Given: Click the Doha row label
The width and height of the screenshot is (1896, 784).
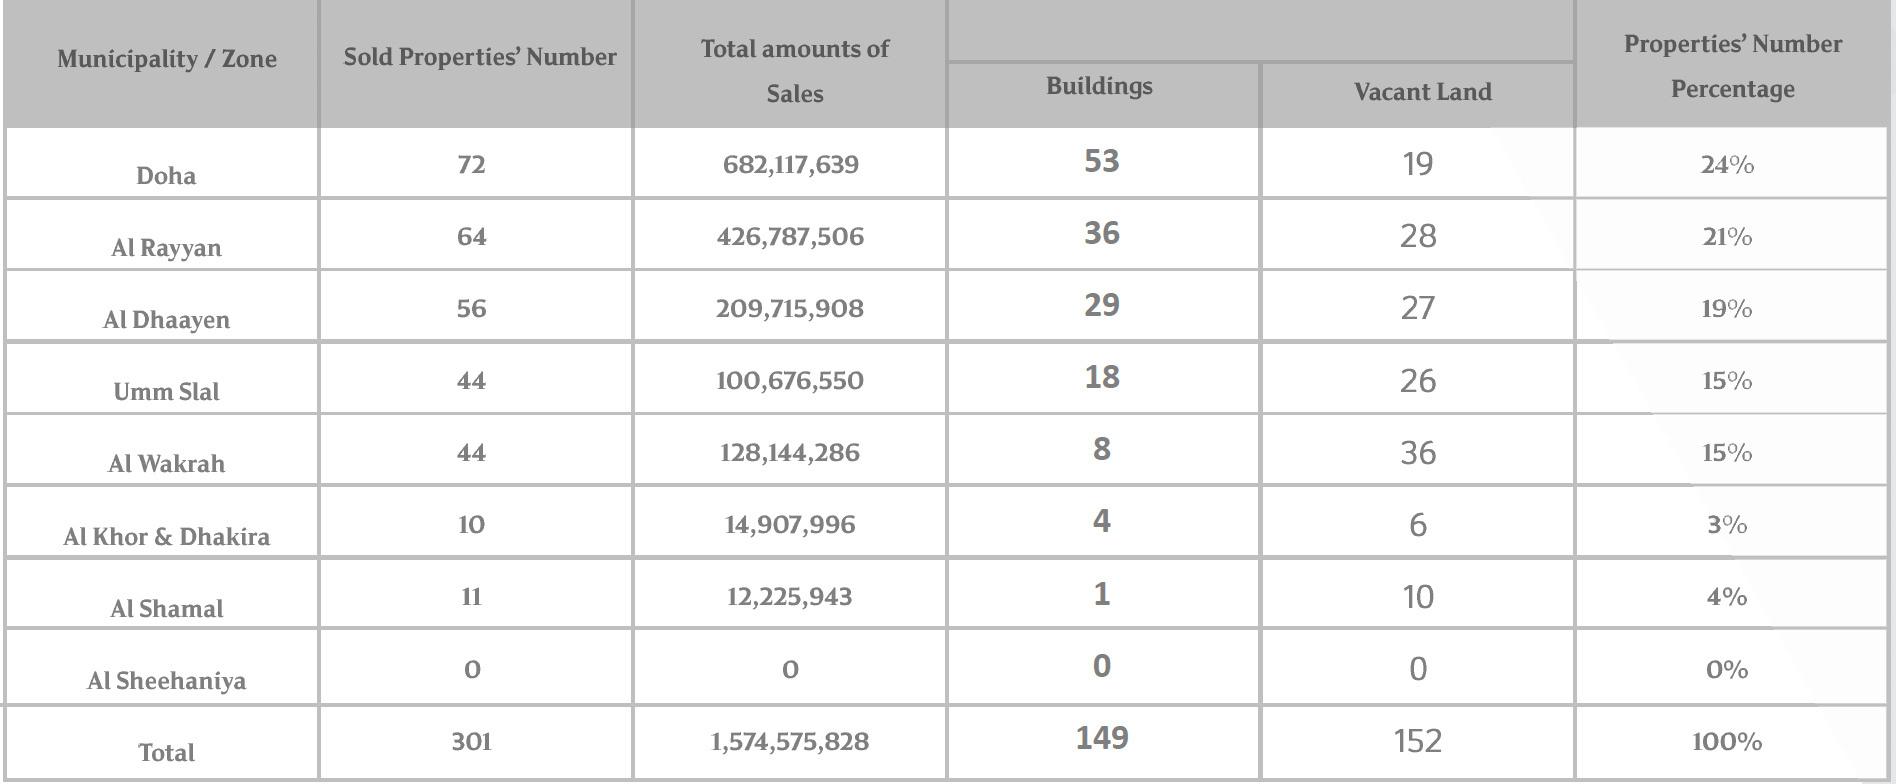Looking at the screenshot, I should point(166,176).
